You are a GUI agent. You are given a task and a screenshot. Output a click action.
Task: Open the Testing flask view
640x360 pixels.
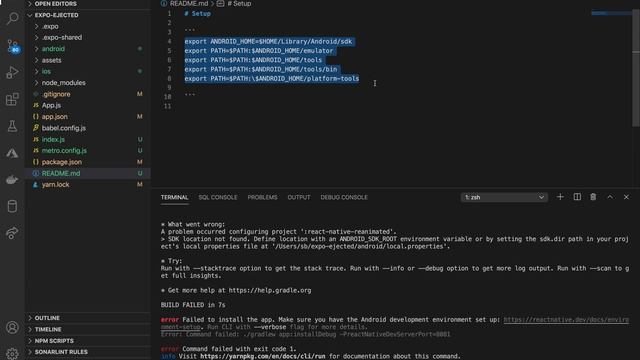pos(12,126)
